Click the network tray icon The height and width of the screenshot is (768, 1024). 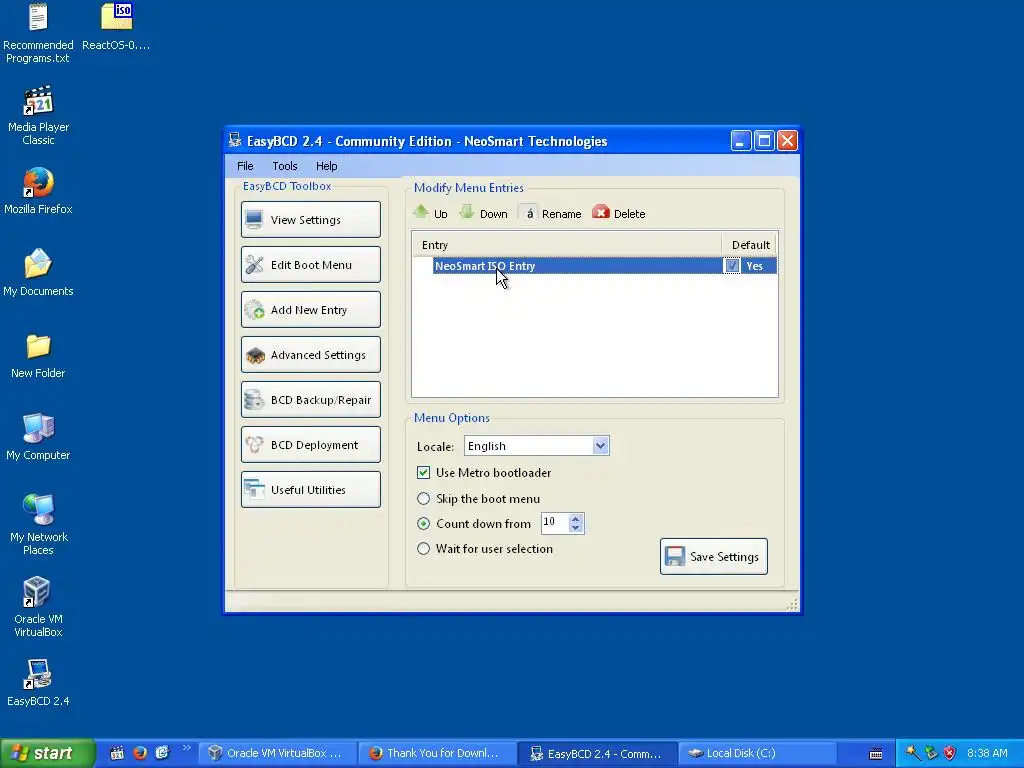pyautogui.click(x=932, y=753)
